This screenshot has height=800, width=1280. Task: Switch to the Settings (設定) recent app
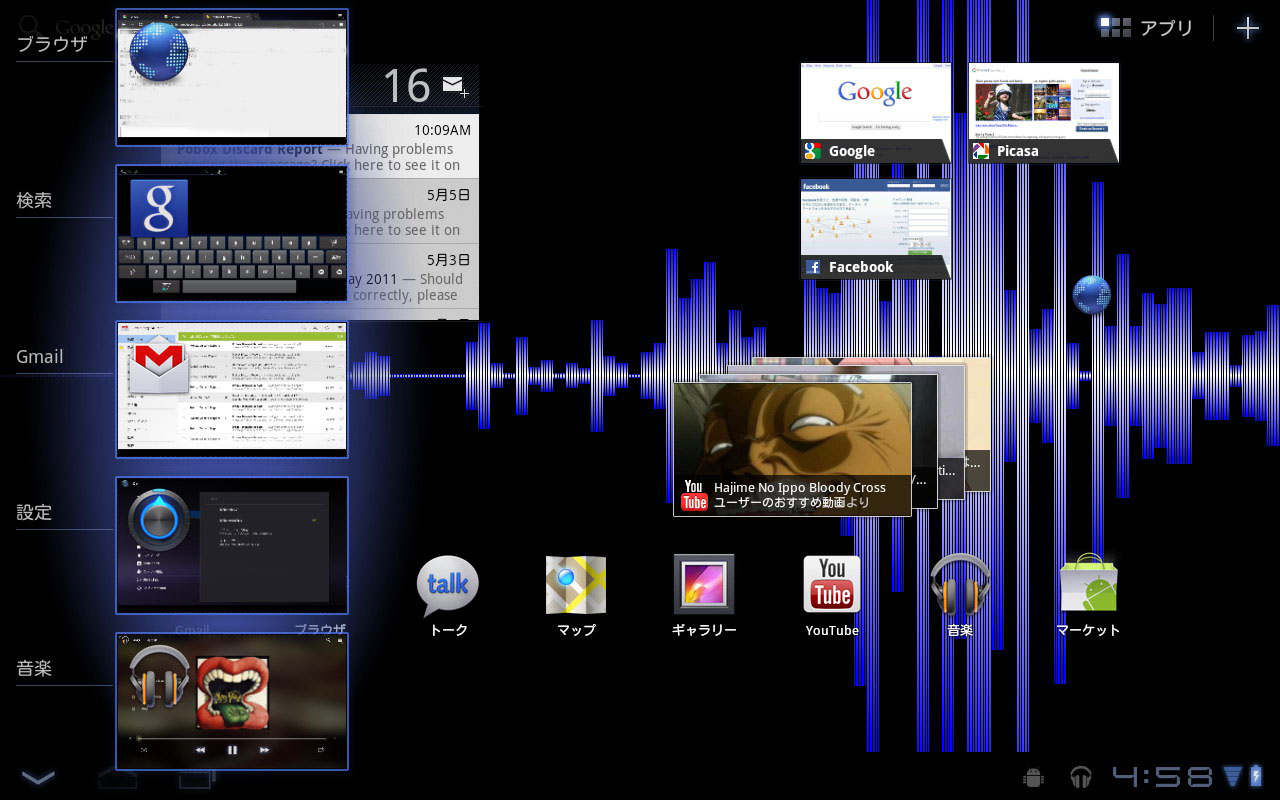pyautogui.click(x=232, y=546)
